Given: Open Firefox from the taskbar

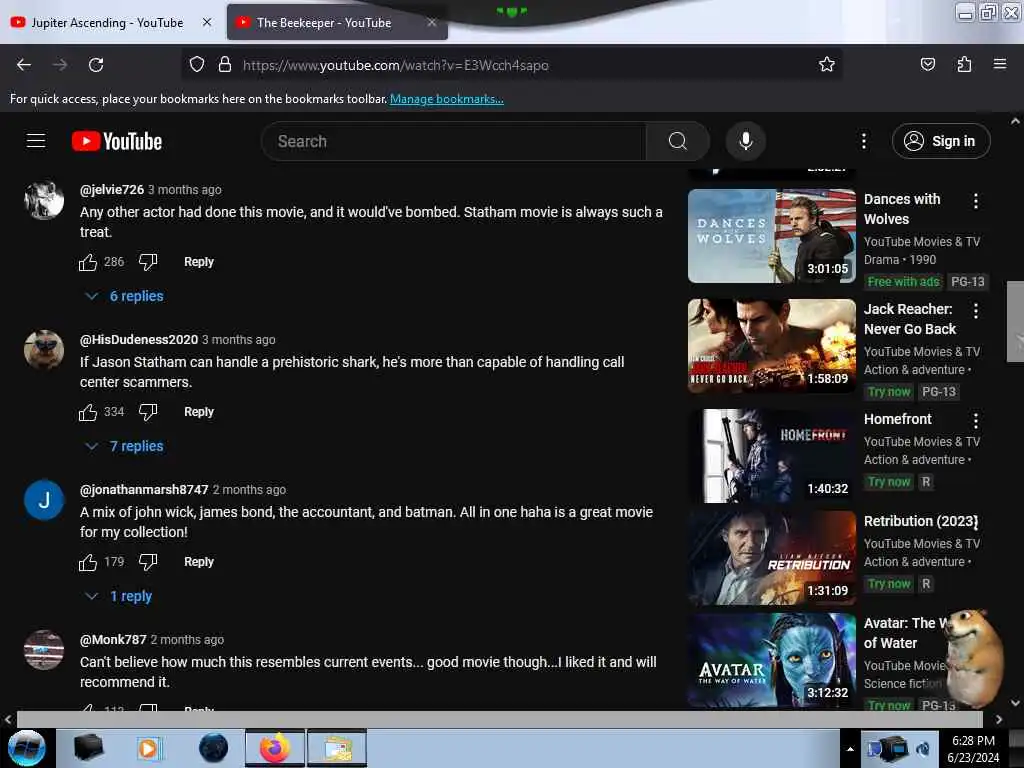Looking at the screenshot, I should [274, 748].
